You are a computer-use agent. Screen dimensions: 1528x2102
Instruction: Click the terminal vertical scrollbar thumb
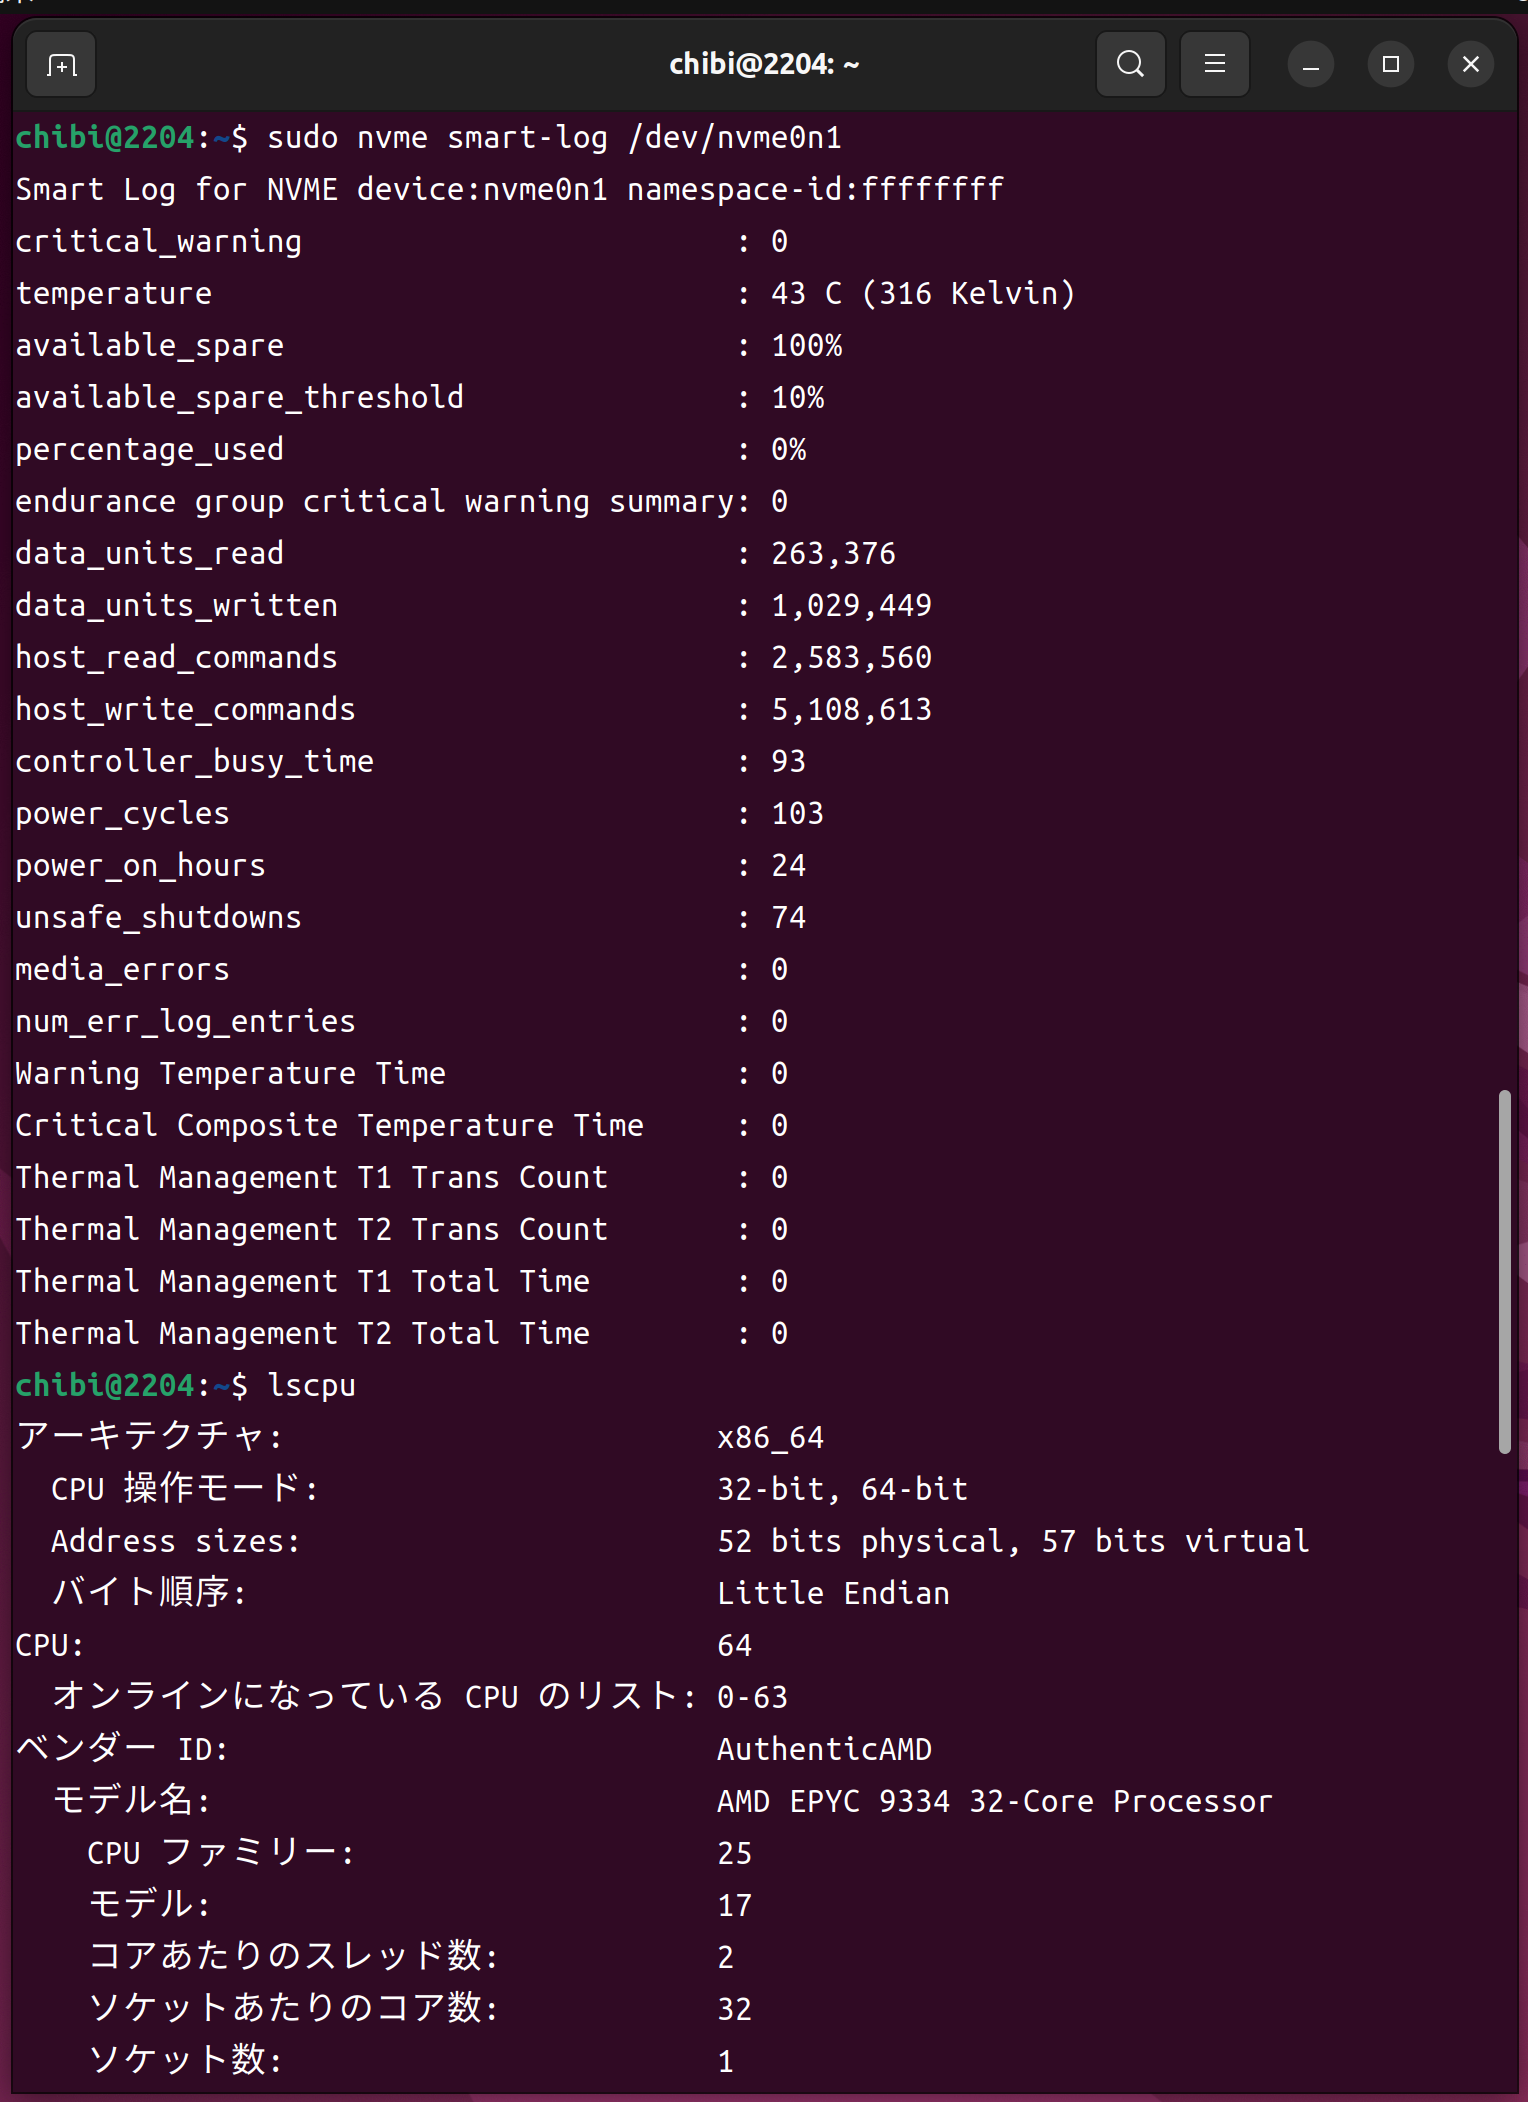(x=1504, y=1270)
